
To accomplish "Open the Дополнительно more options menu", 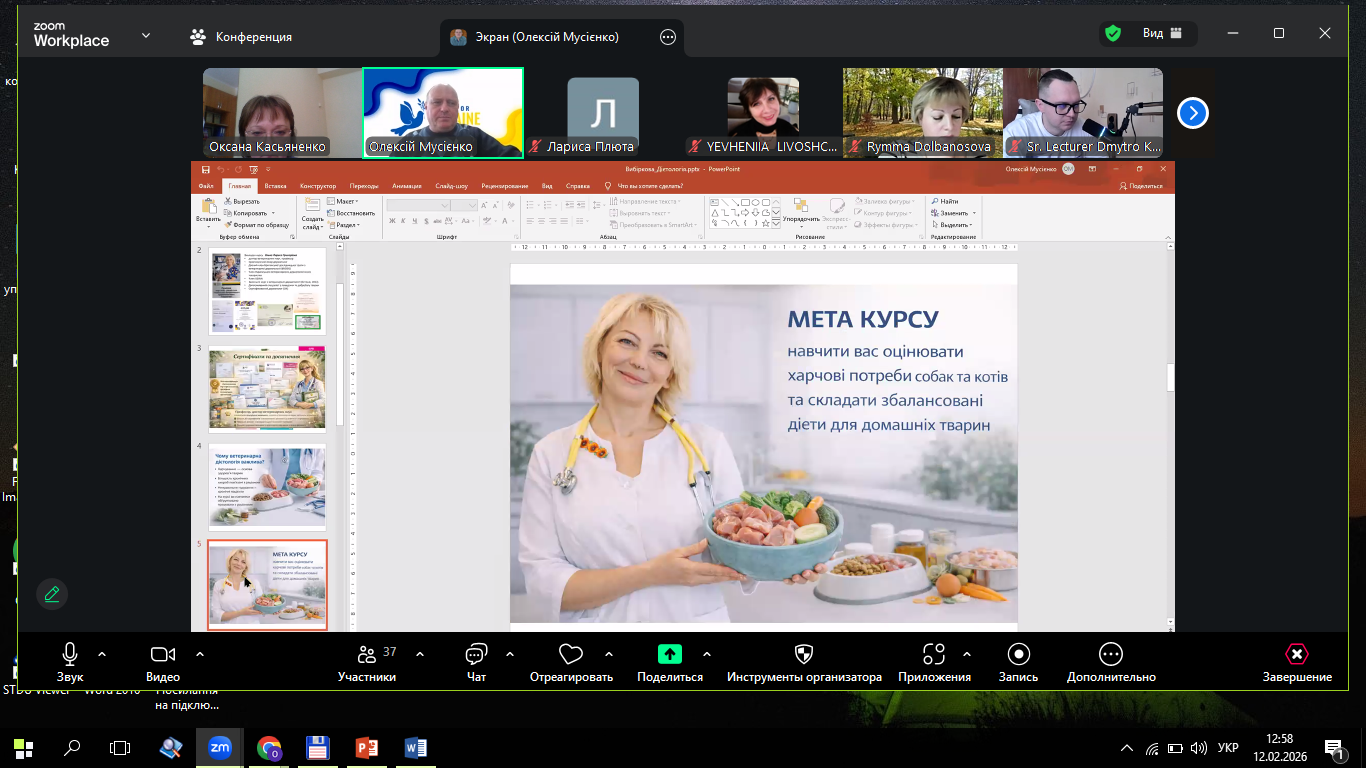I will [x=1111, y=654].
